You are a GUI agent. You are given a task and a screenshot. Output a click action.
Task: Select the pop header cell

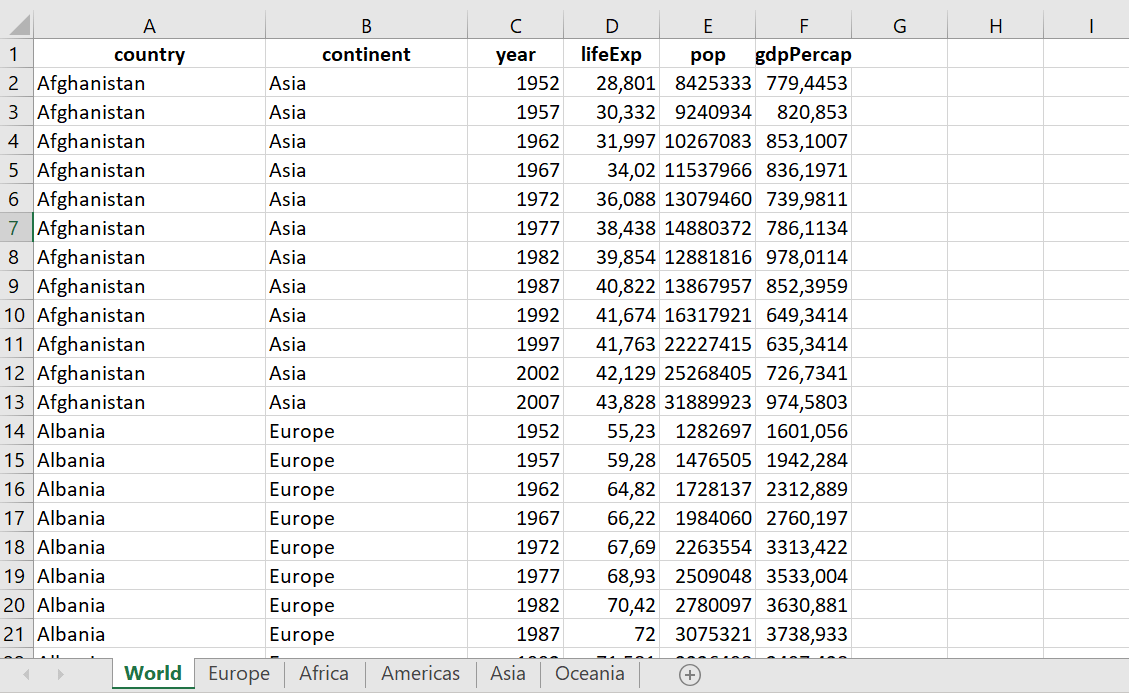[708, 54]
